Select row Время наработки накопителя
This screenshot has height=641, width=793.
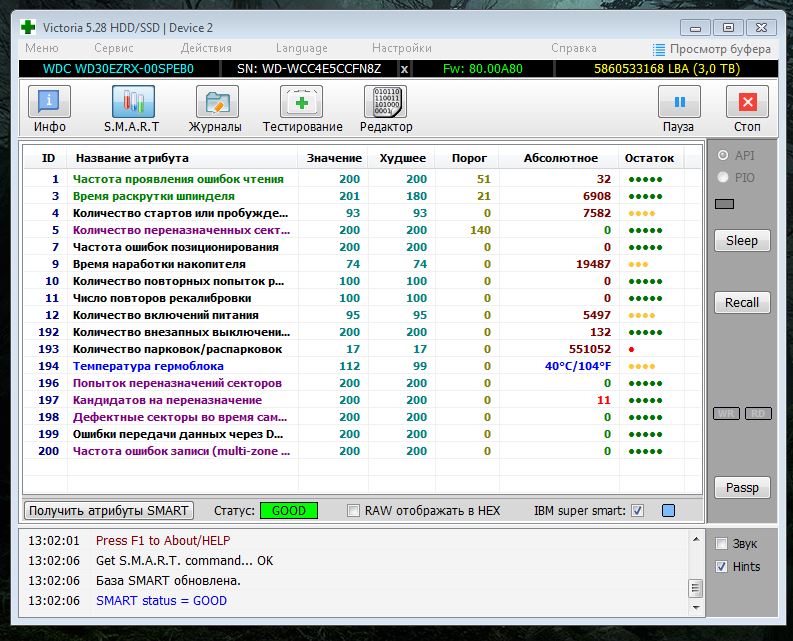(363, 264)
